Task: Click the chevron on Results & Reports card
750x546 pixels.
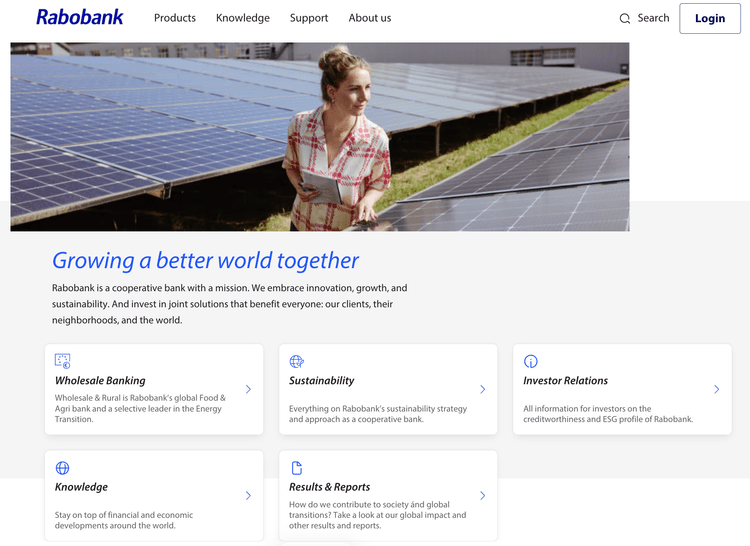Action: click(483, 495)
